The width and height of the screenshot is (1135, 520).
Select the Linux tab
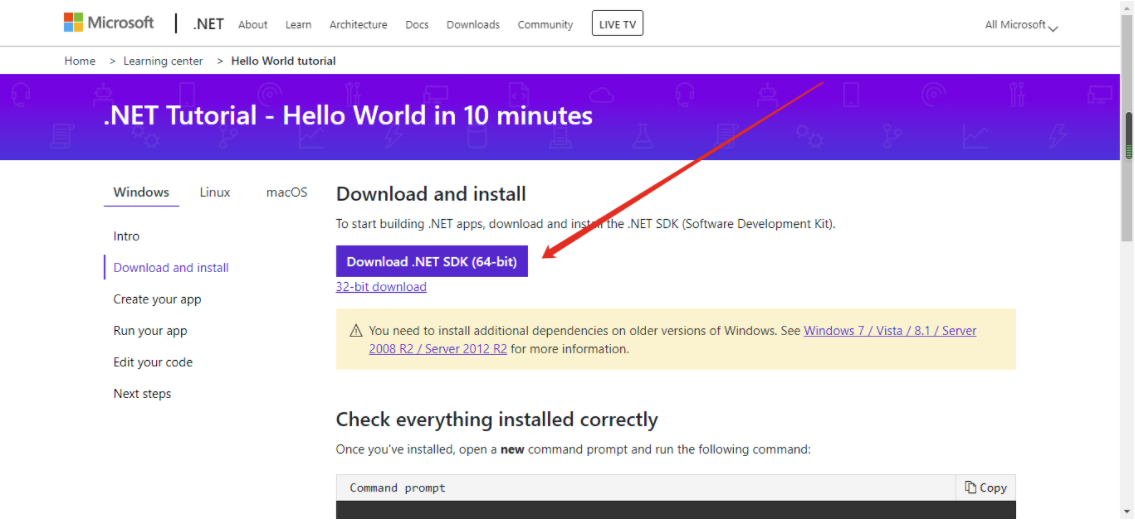point(215,193)
